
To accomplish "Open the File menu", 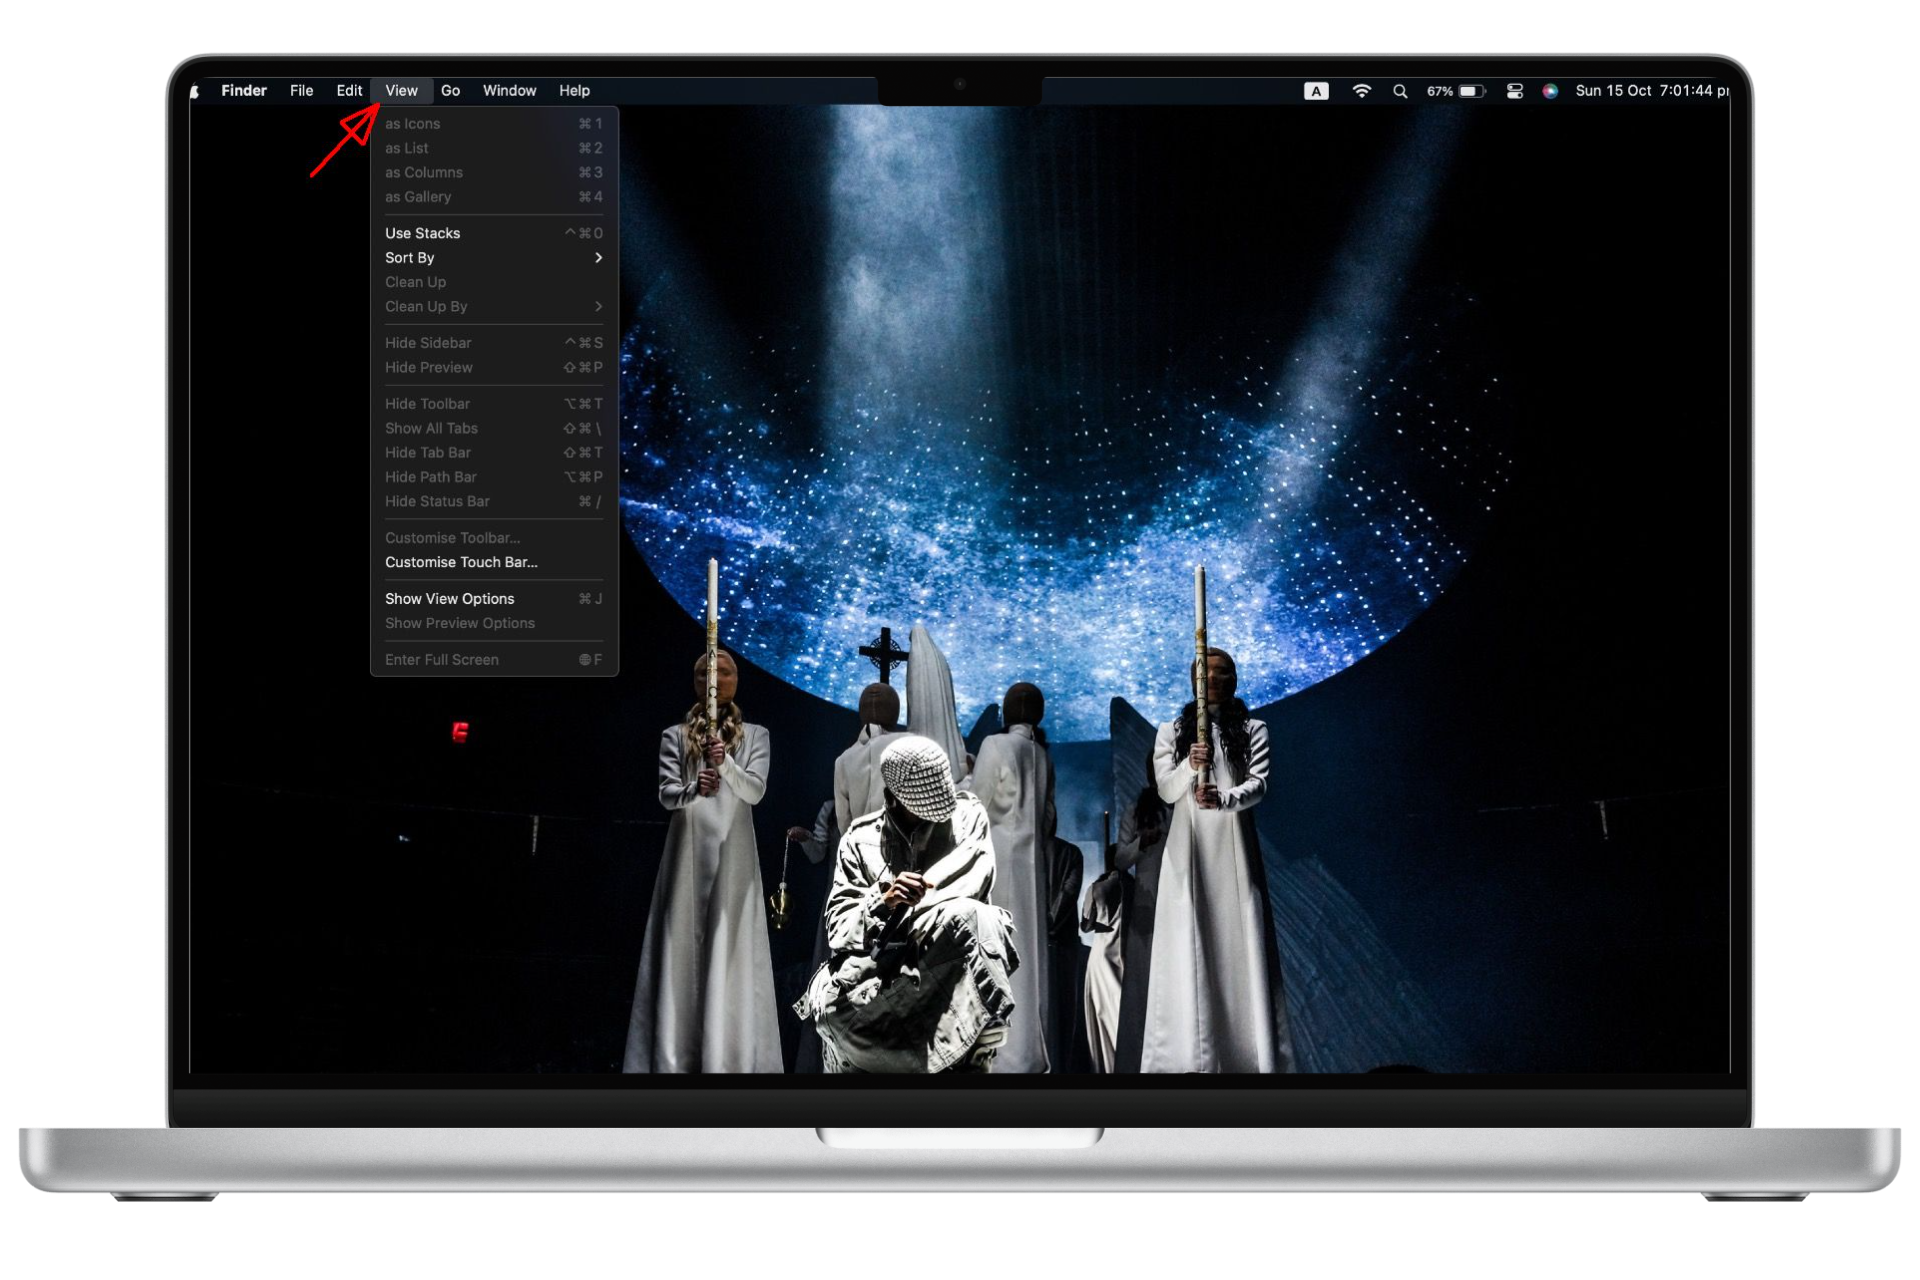I will [x=301, y=91].
